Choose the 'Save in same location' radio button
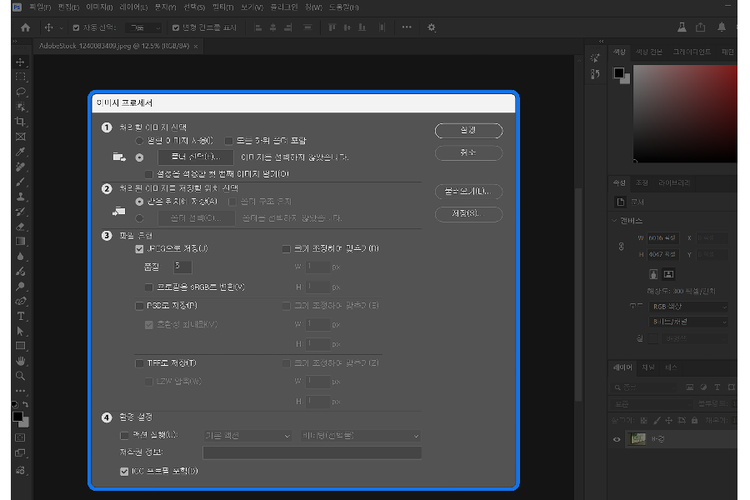This screenshot has width=750, height=500. coord(139,200)
